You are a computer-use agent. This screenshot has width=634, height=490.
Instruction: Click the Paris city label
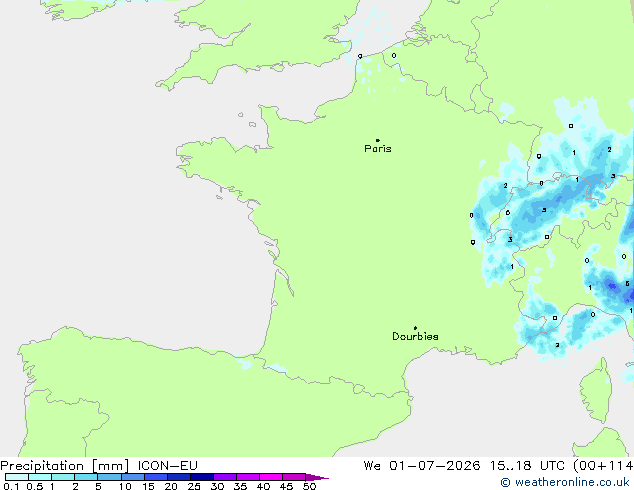point(378,149)
